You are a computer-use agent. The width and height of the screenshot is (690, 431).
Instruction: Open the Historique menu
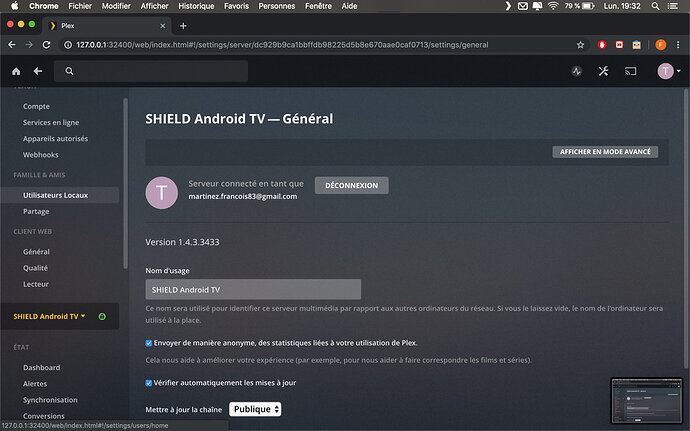coord(196,6)
